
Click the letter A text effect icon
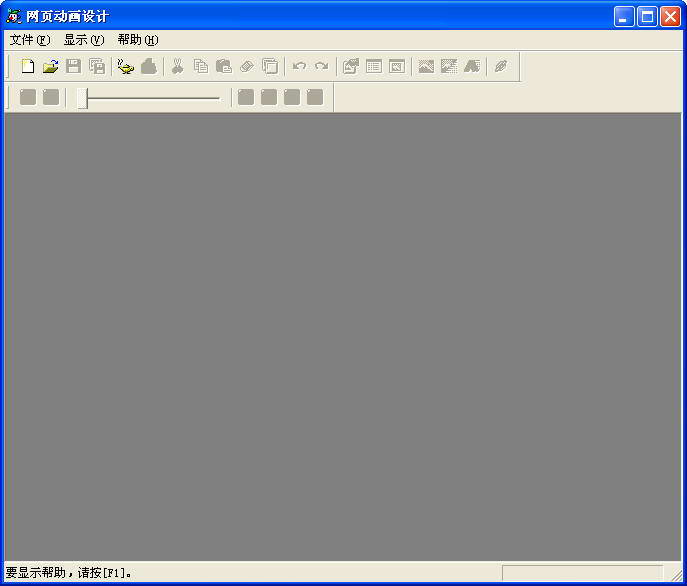472,67
